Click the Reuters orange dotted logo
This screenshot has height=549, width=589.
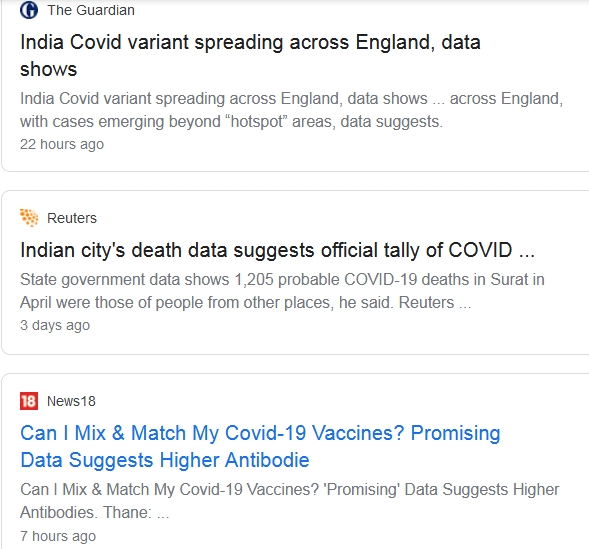click(x=29, y=218)
